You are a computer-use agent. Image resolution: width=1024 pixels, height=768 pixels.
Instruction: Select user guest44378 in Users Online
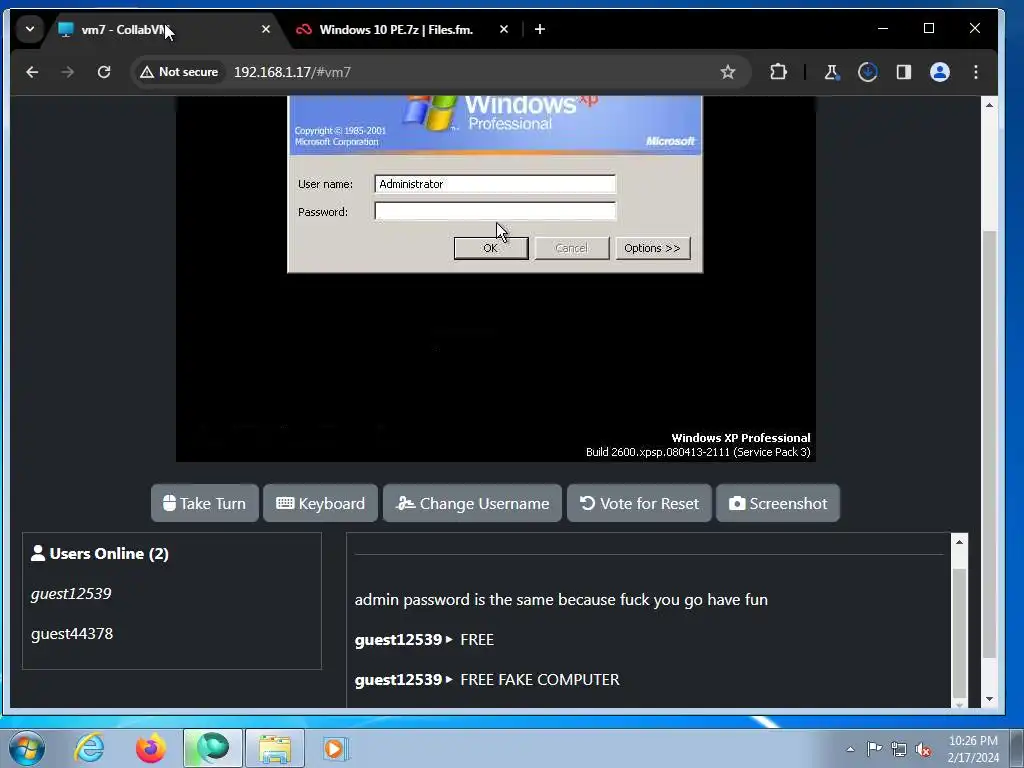pyautogui.click(x=72, y=633)
